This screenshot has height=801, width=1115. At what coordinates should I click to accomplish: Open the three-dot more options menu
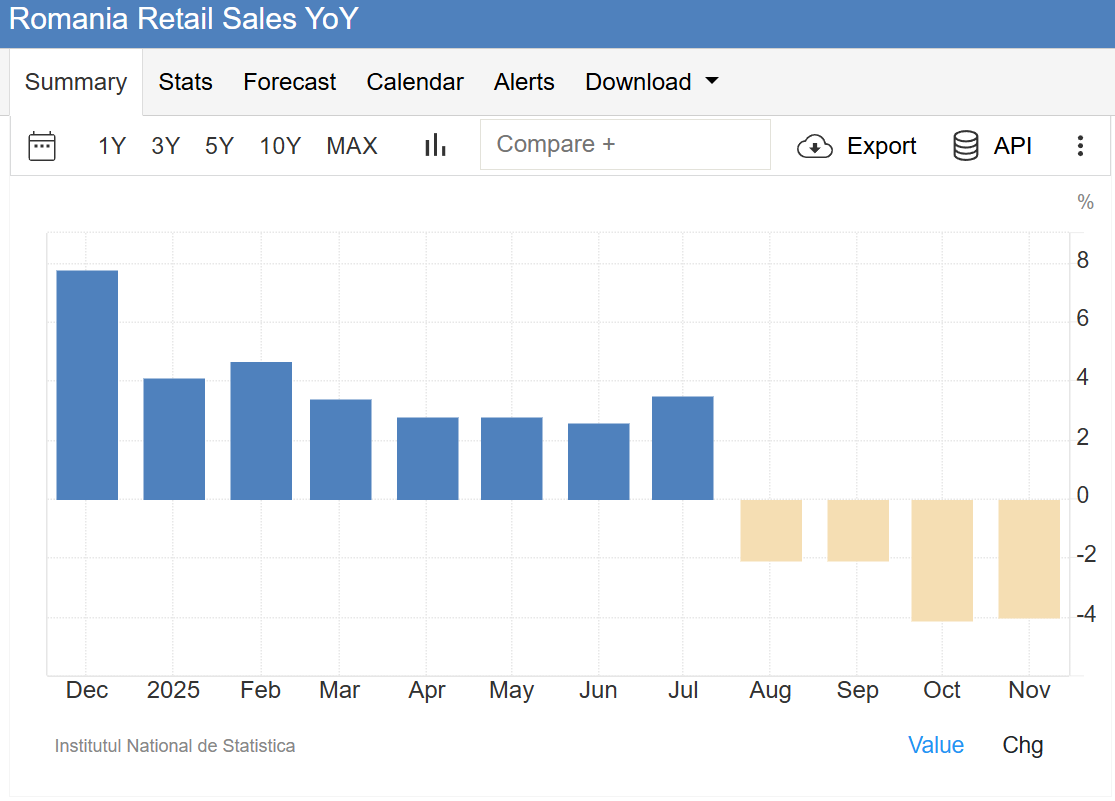pyautogui.click(x=1080, y=146)
